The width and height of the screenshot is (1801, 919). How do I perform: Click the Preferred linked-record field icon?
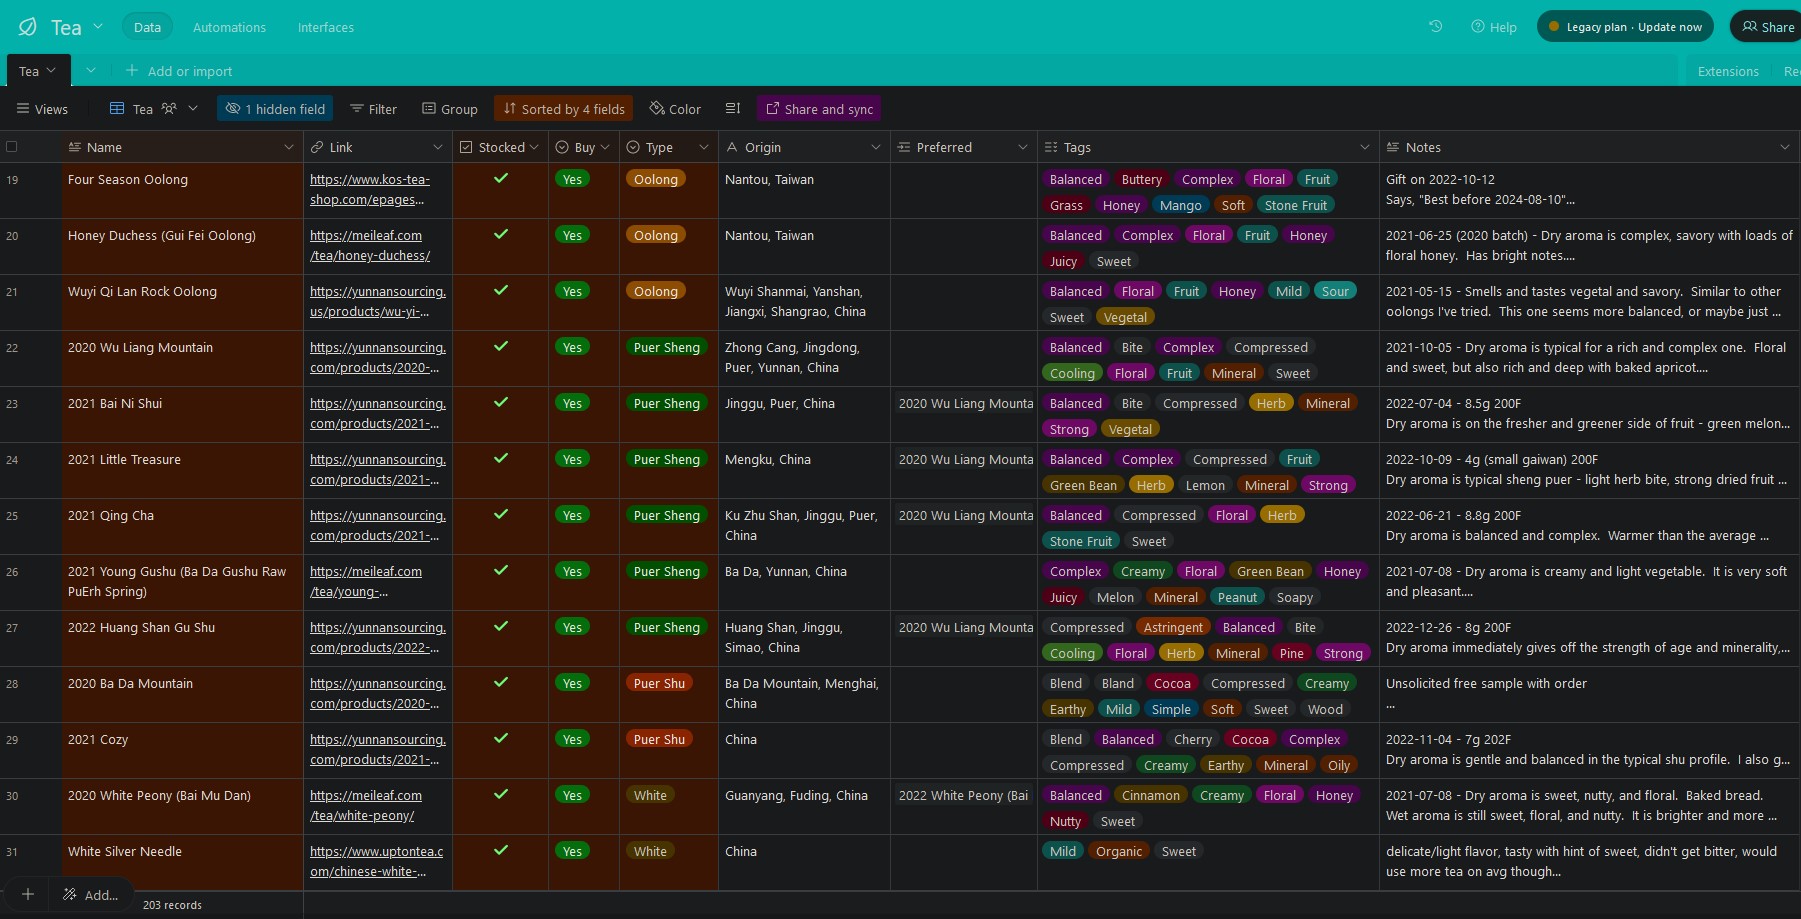pos(904,147)
